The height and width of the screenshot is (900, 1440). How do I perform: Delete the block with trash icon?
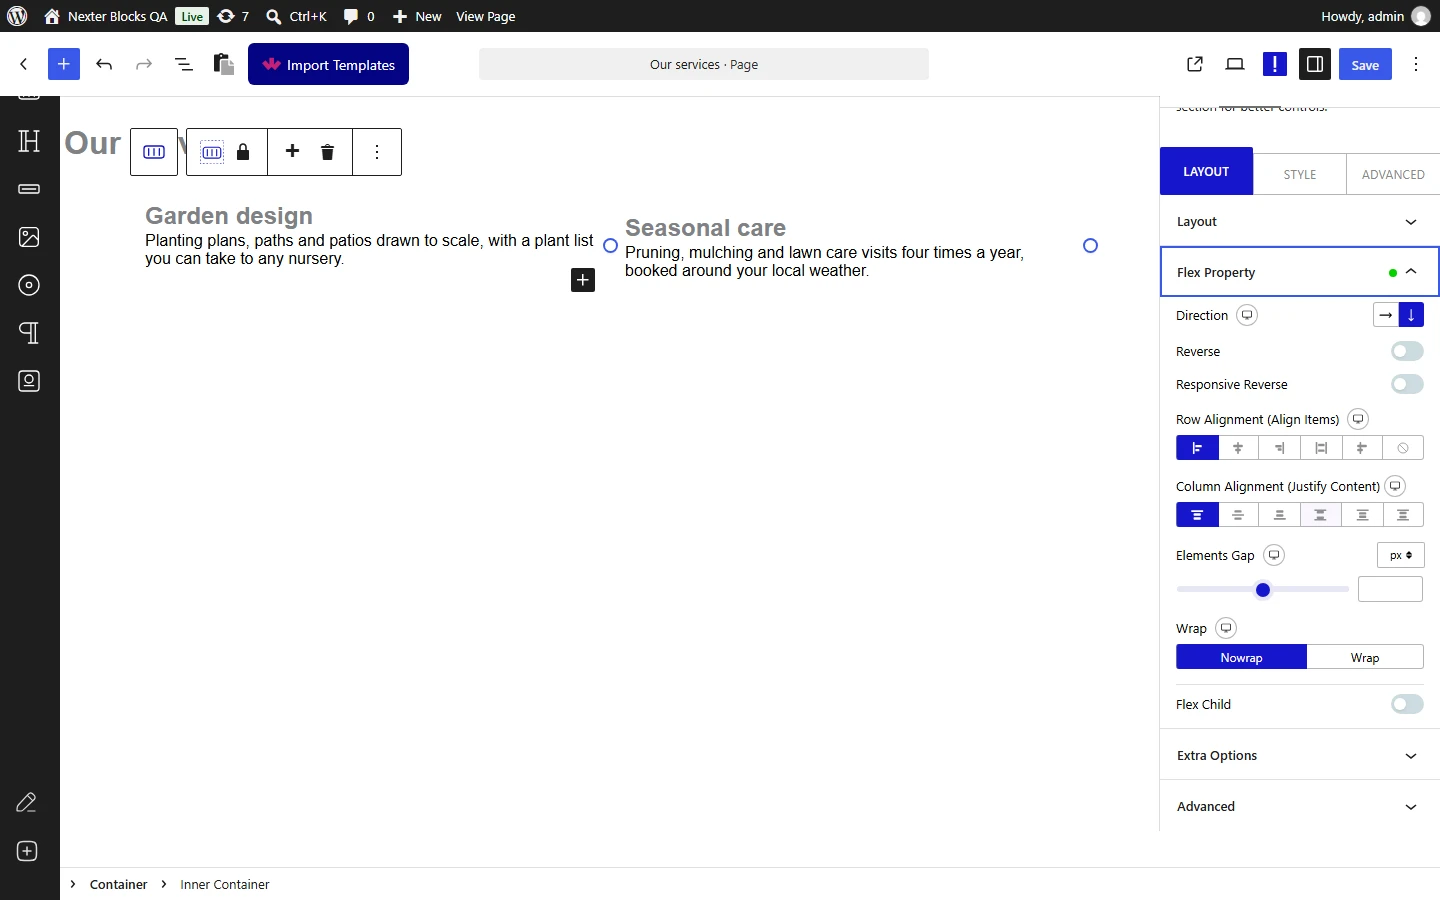point(327,152)
